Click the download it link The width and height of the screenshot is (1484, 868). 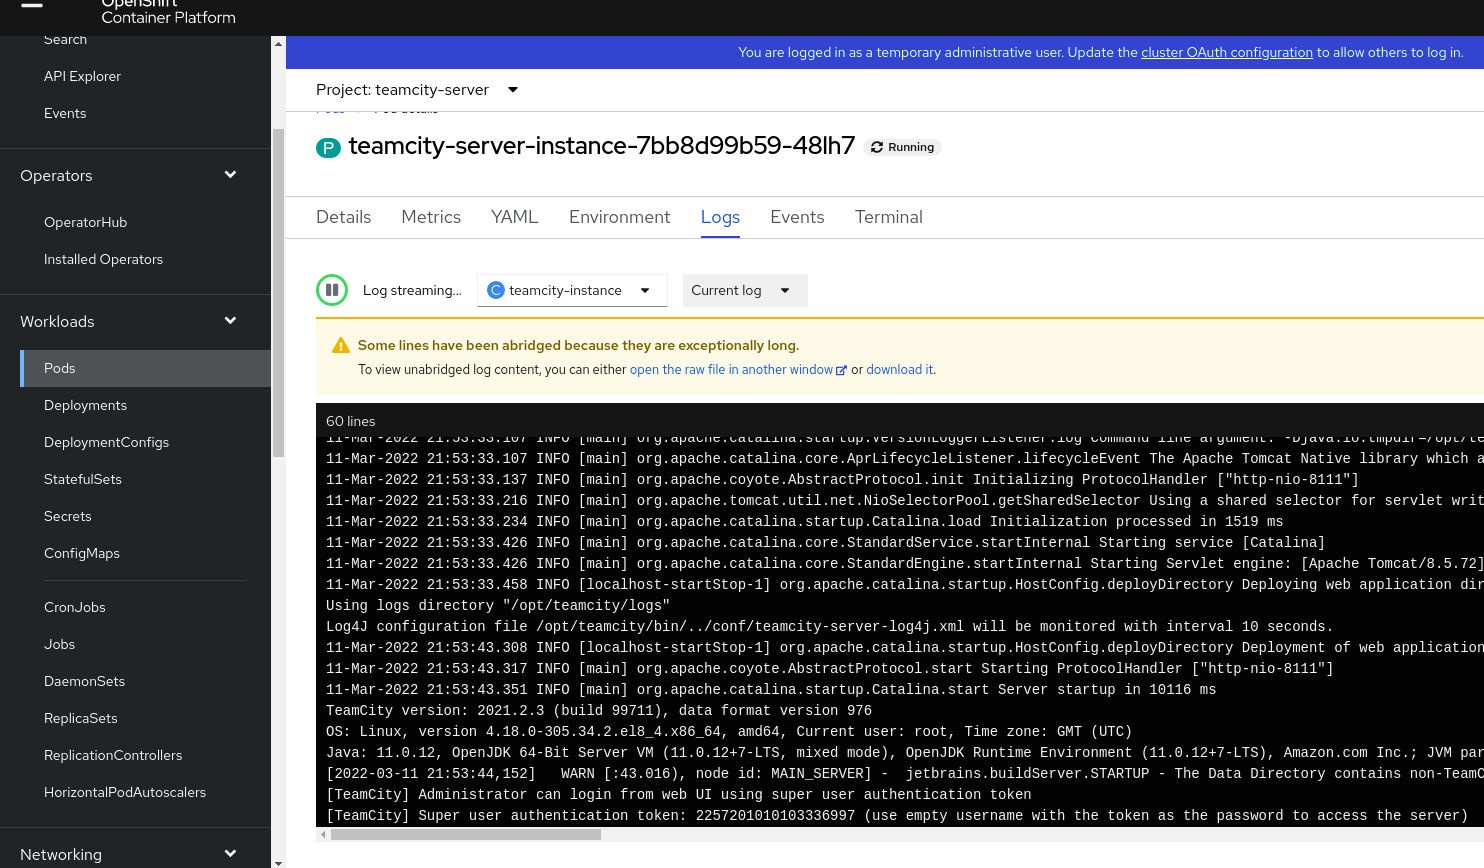point(898,369)
